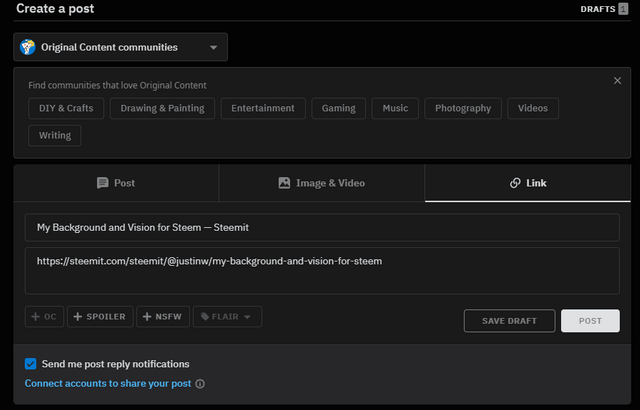This screenshot has height=410, width=640.
Task: Switch to the Post tab
Action: coord(116,183)
